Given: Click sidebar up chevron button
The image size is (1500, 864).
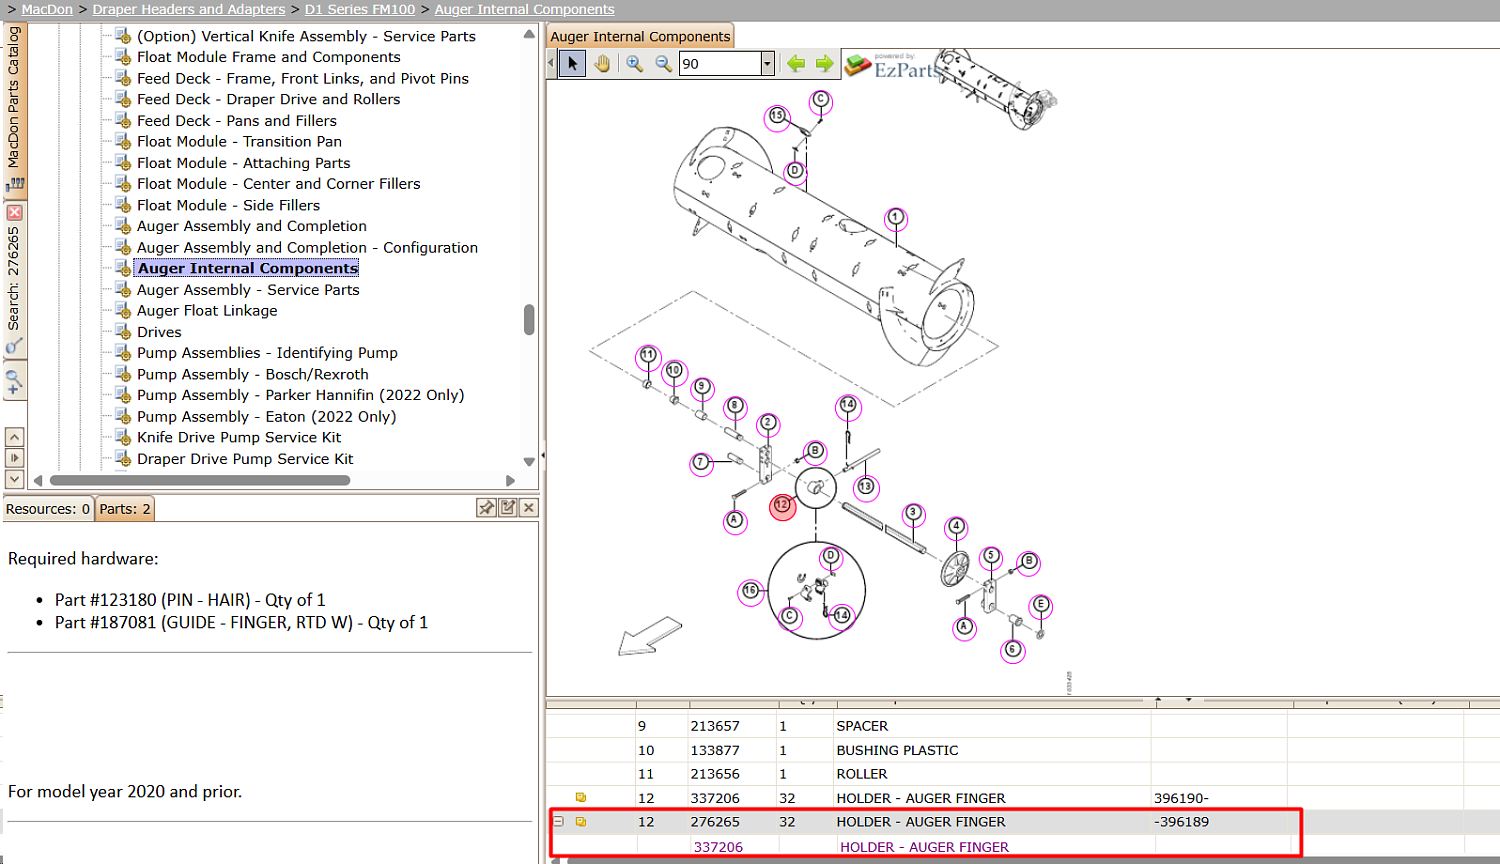Looking at the screenshot, I should point(14,437).
